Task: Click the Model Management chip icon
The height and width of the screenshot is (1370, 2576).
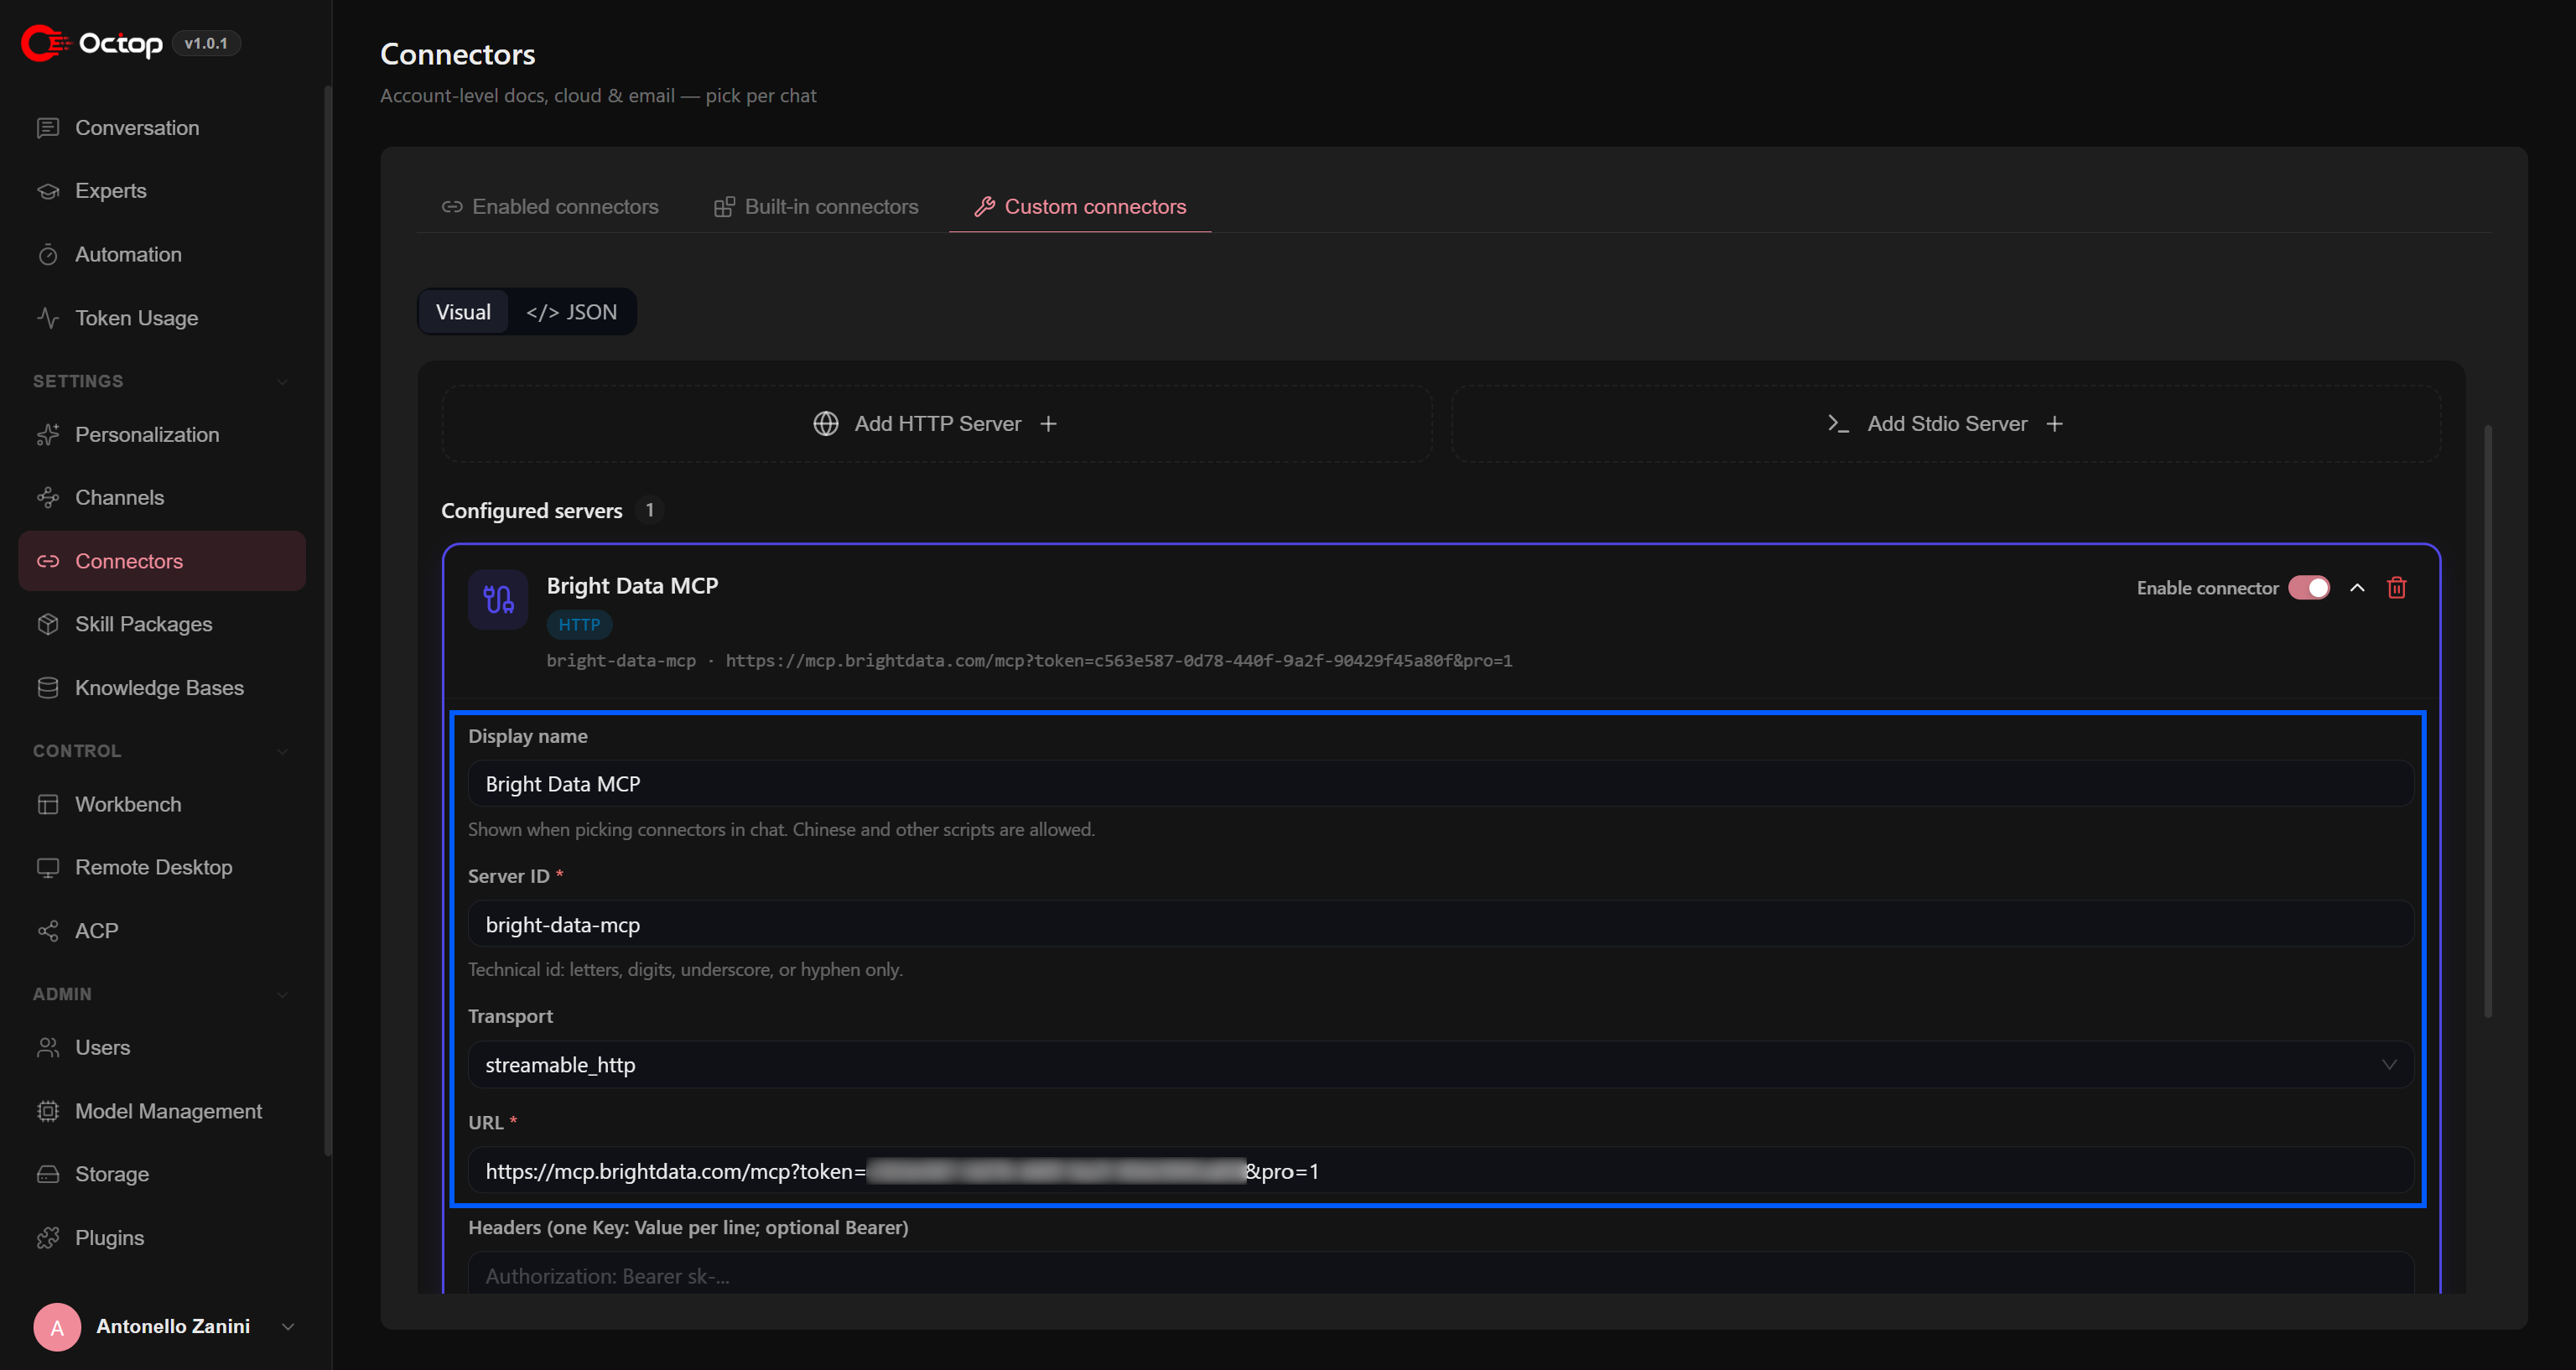Action: (48, 1111)
